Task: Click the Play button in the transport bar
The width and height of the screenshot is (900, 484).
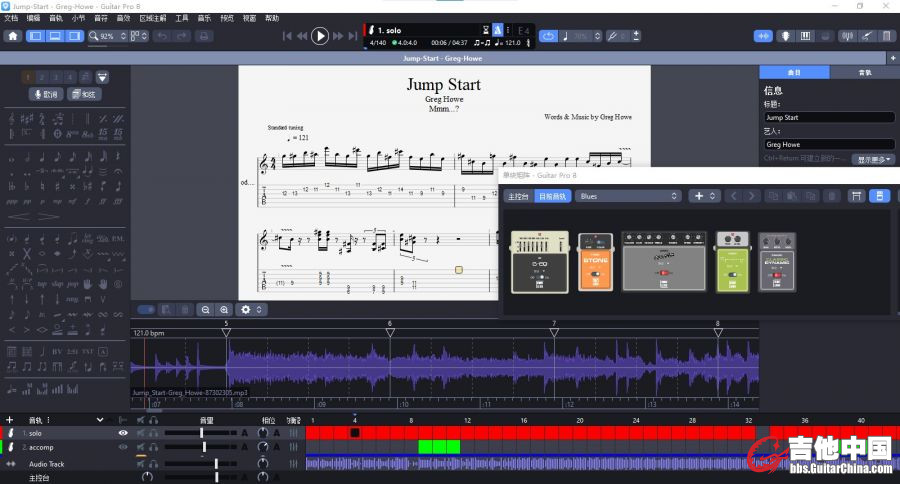Action: point(319,36)
